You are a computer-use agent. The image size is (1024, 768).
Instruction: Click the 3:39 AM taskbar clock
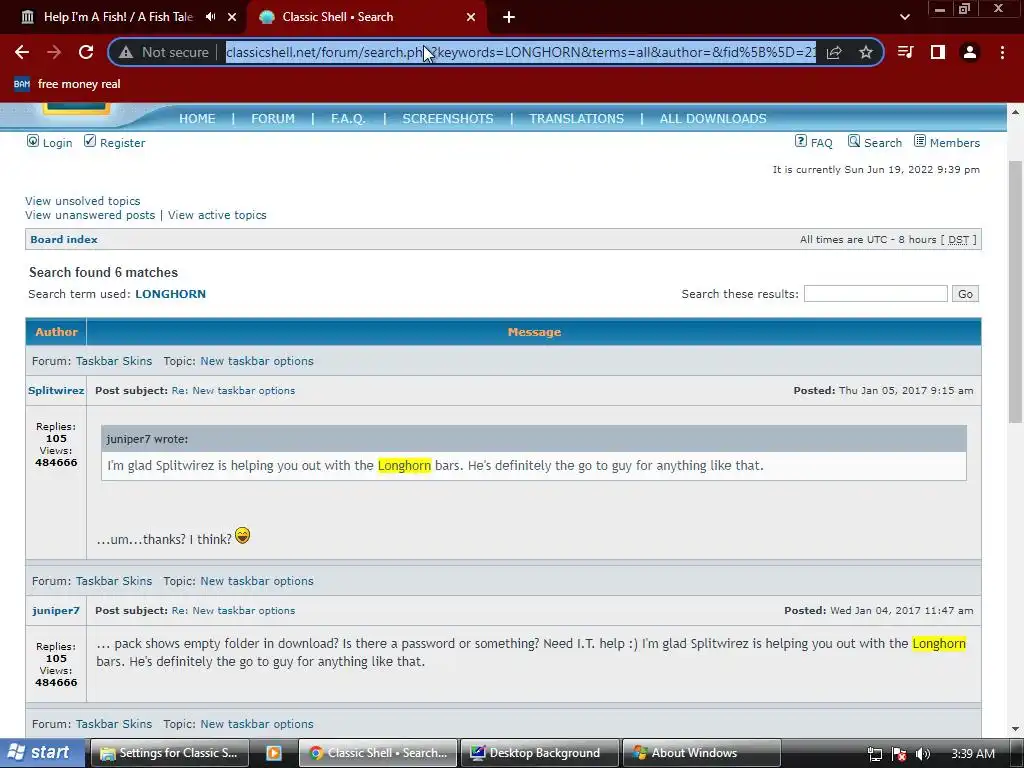click(973, 754)
